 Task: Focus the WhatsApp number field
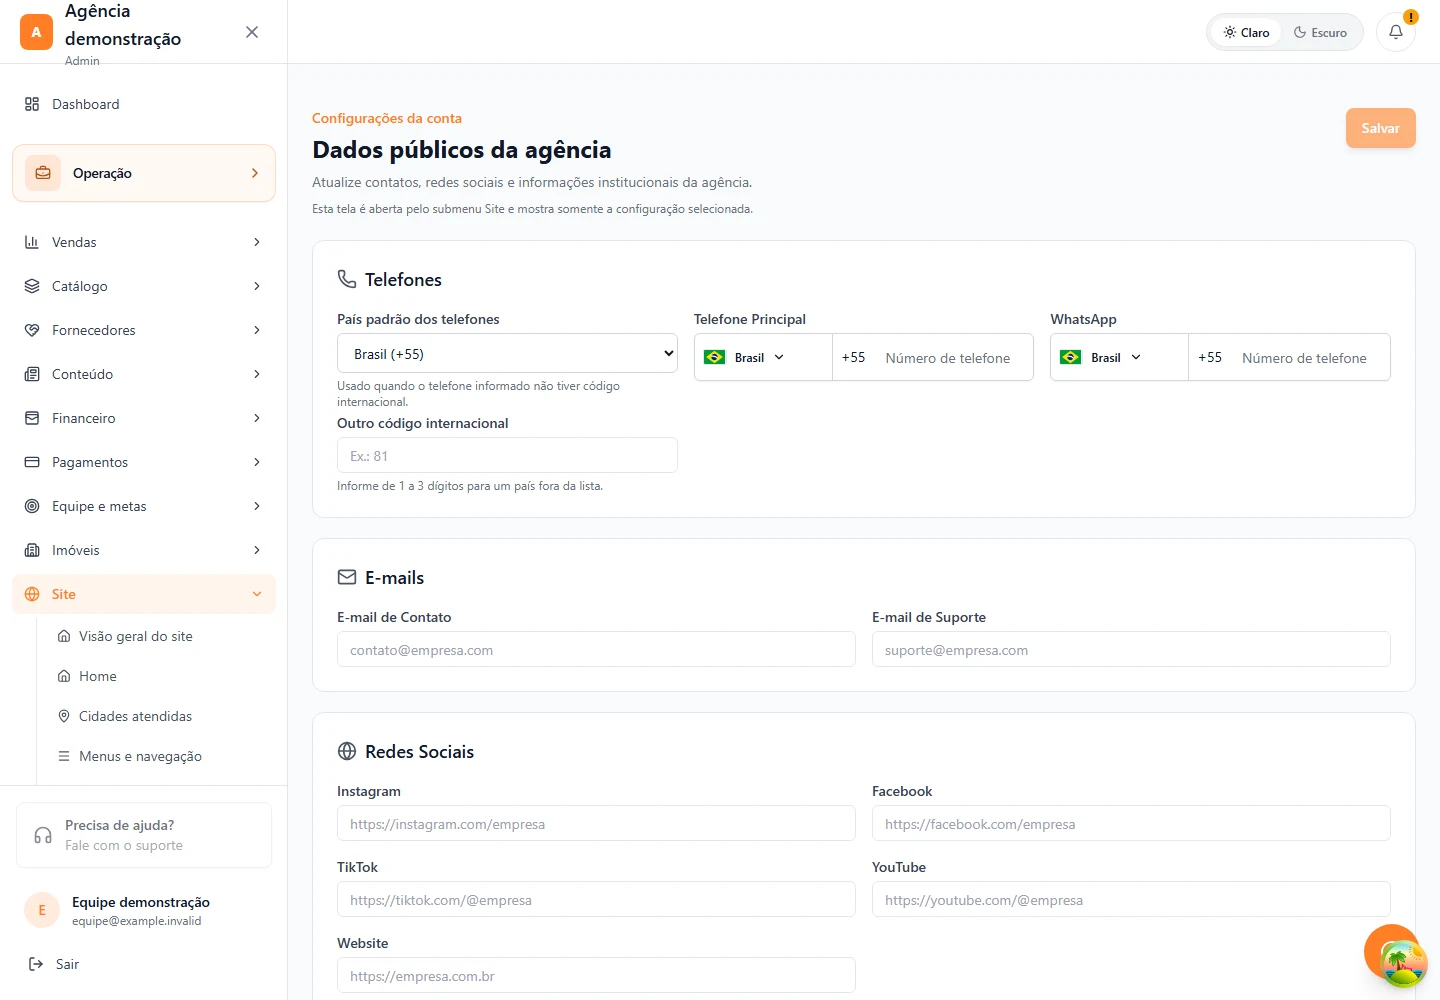click(1310, 357)
